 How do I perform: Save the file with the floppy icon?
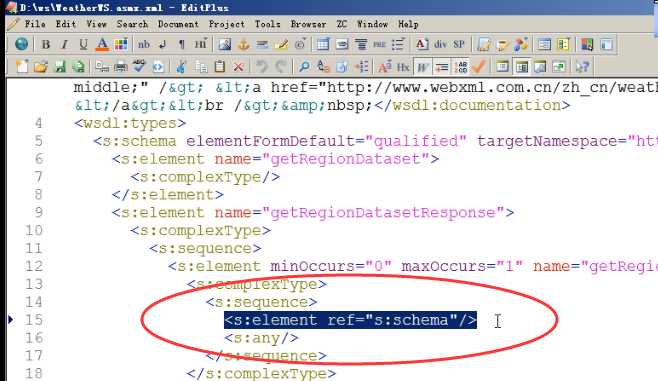60,66
